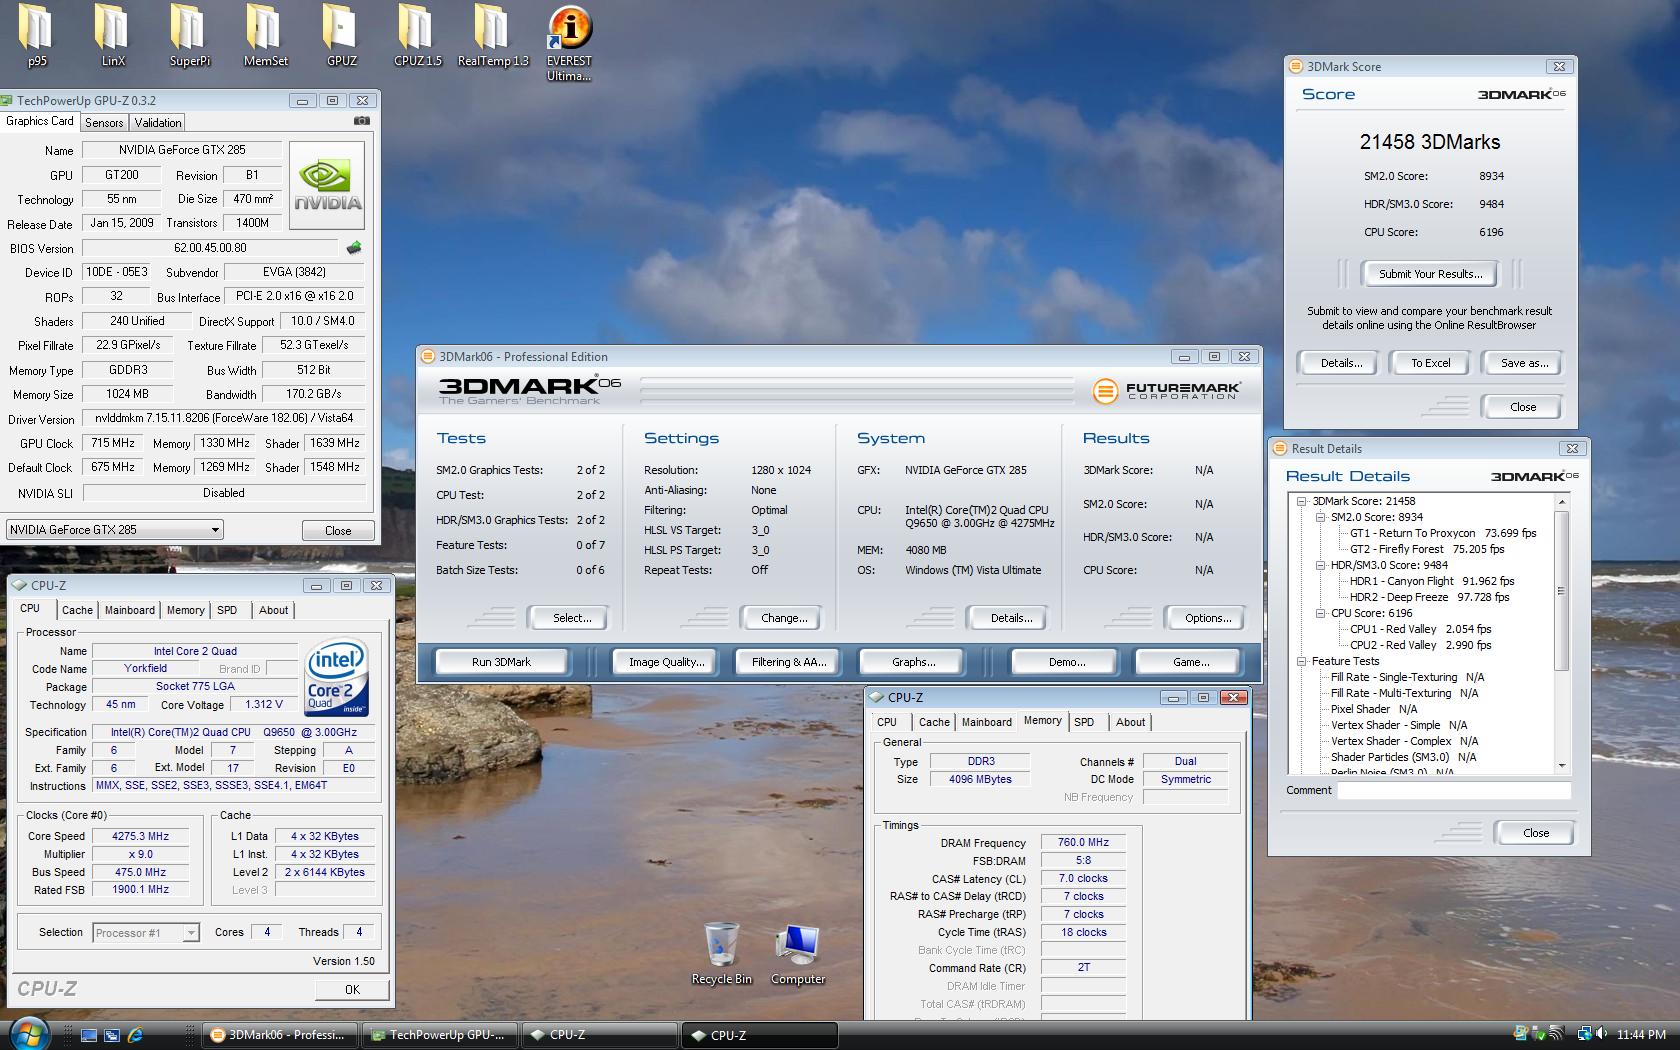Collapse the SM2.0 Score: 8934 node

1320,517
